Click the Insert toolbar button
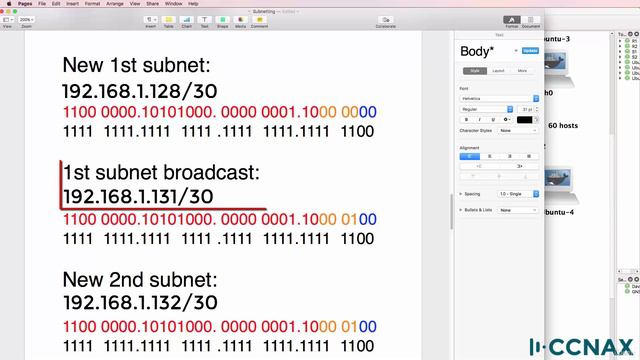 pos(151,20)
